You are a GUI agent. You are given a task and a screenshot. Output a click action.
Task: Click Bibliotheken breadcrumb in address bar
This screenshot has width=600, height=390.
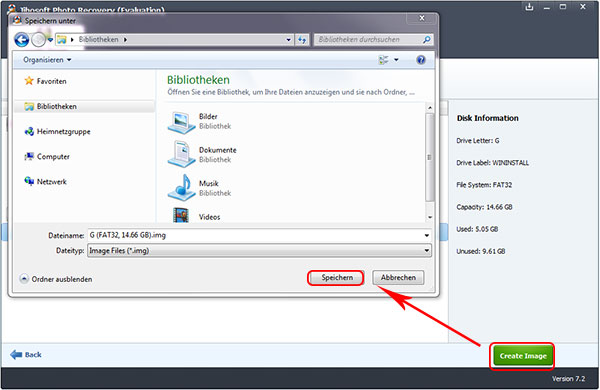98,39
